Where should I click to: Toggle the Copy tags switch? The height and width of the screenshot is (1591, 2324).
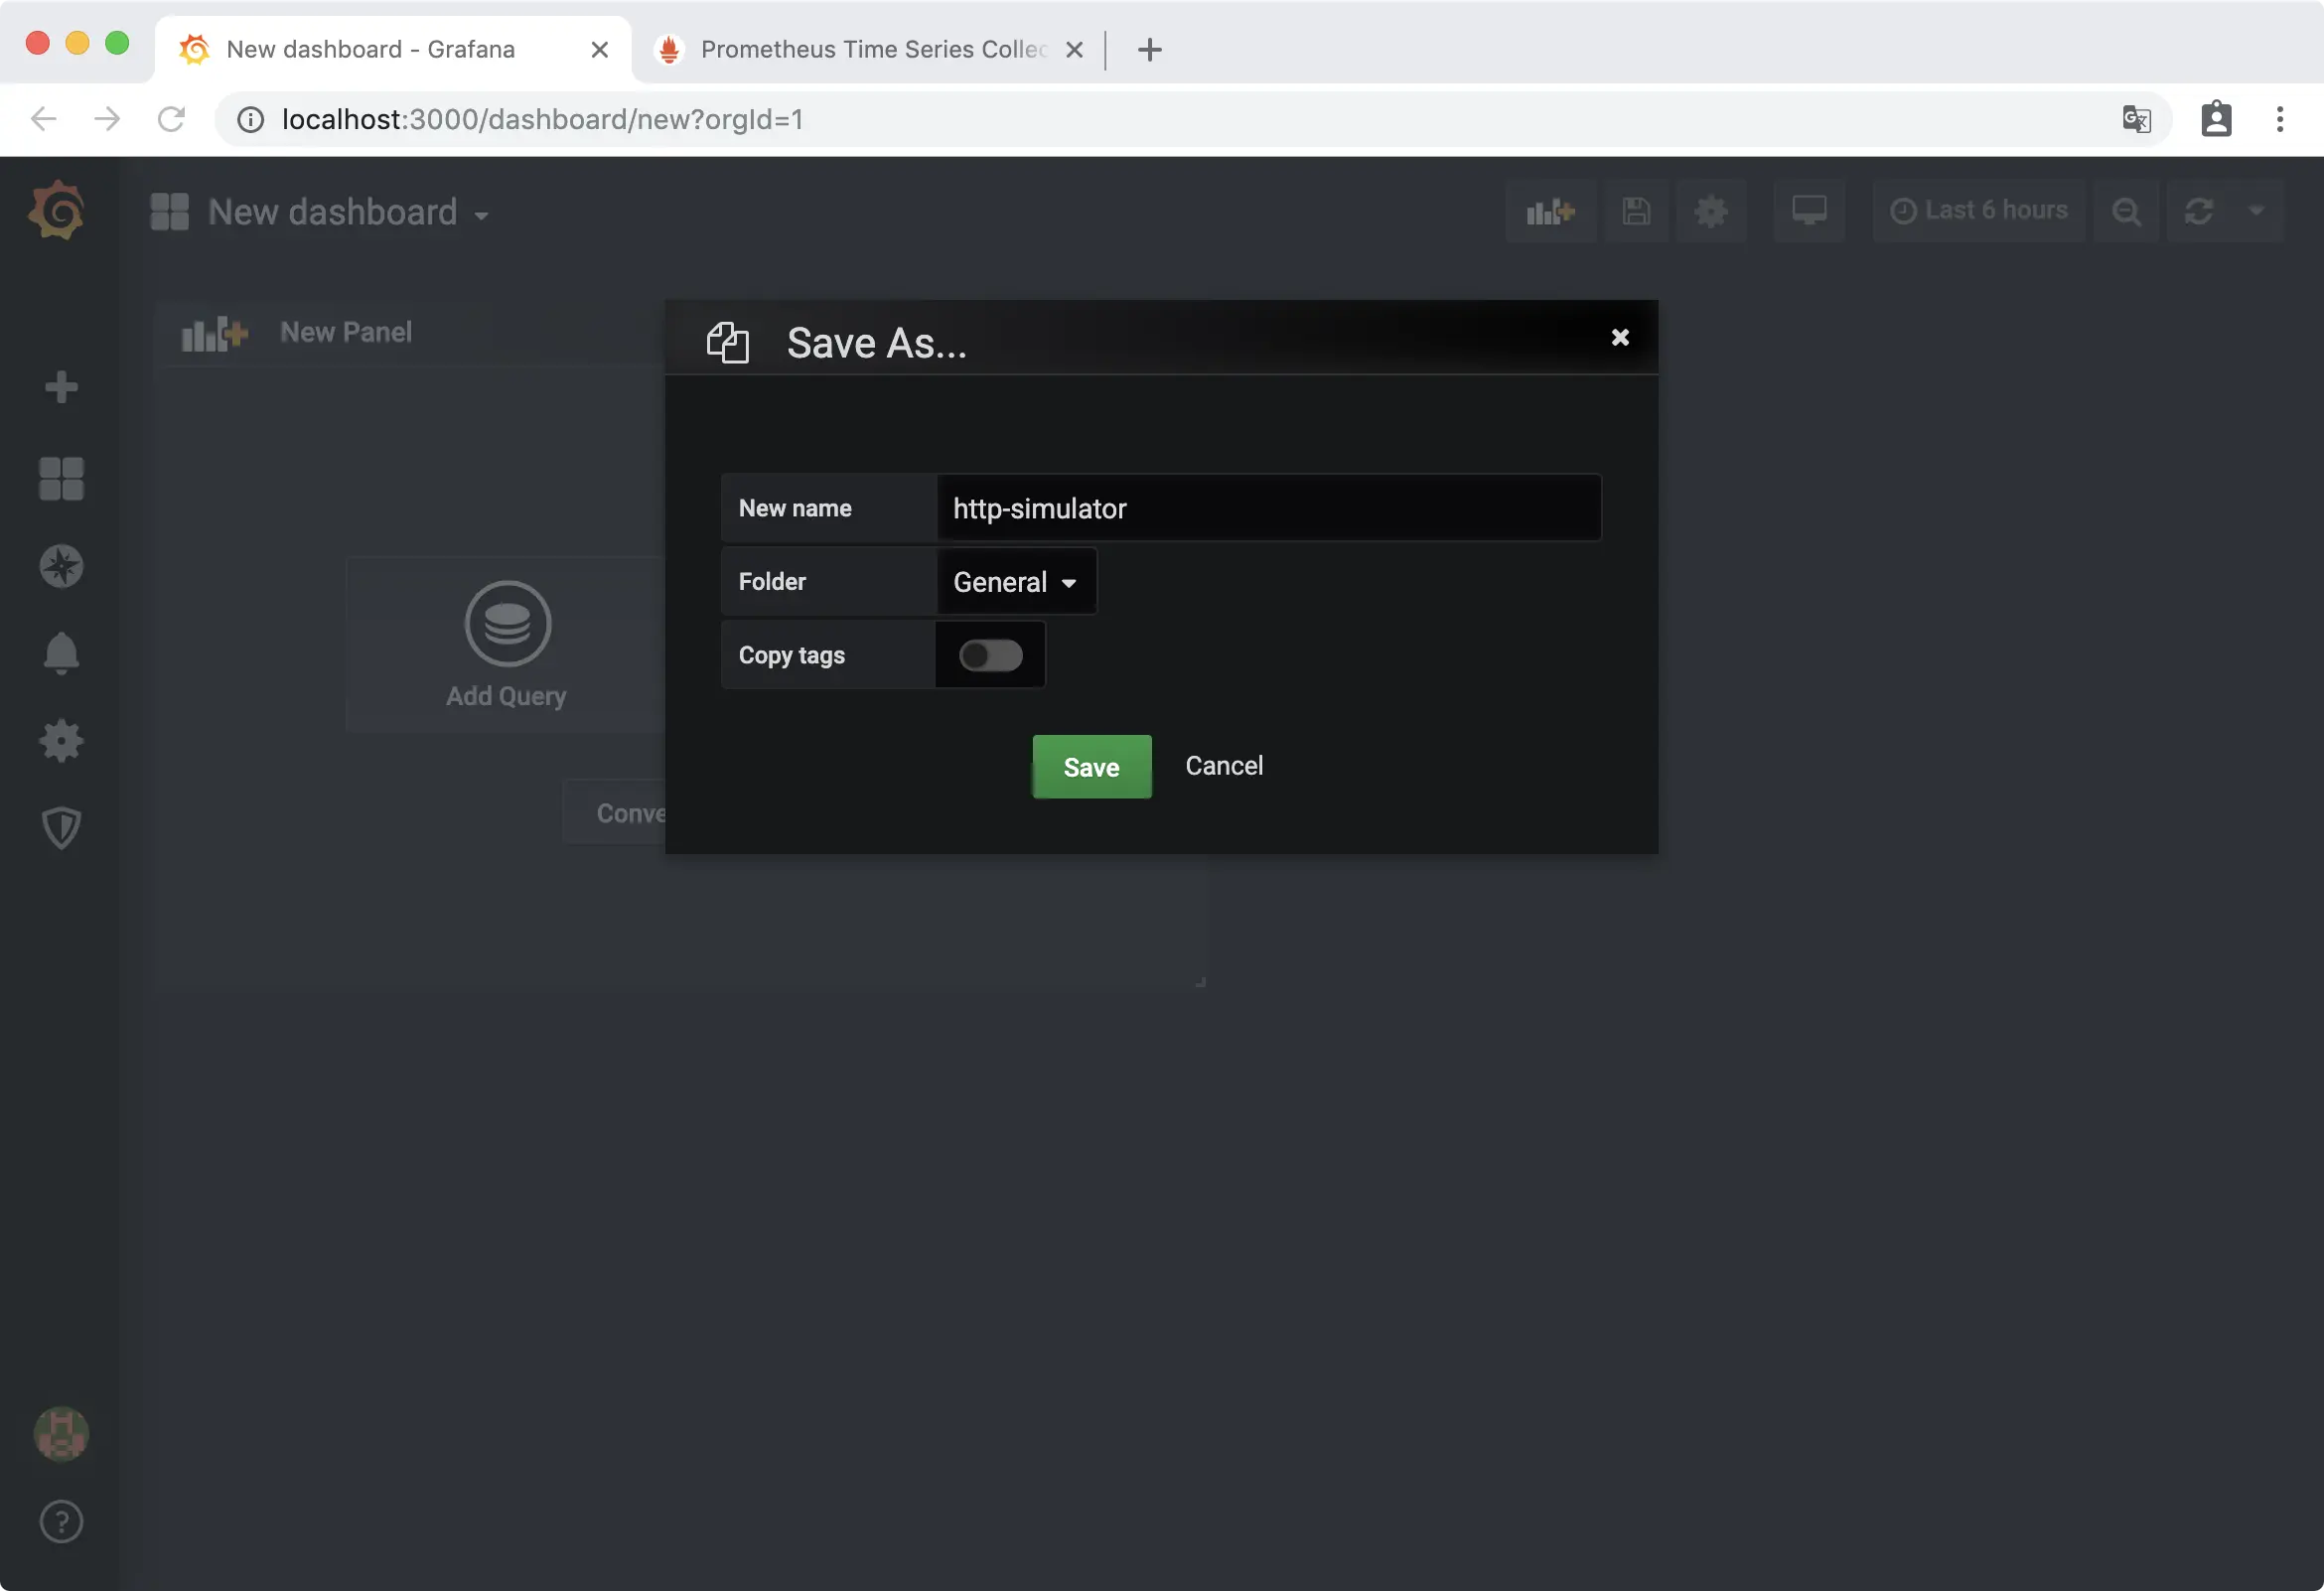(x=990, y=656)
